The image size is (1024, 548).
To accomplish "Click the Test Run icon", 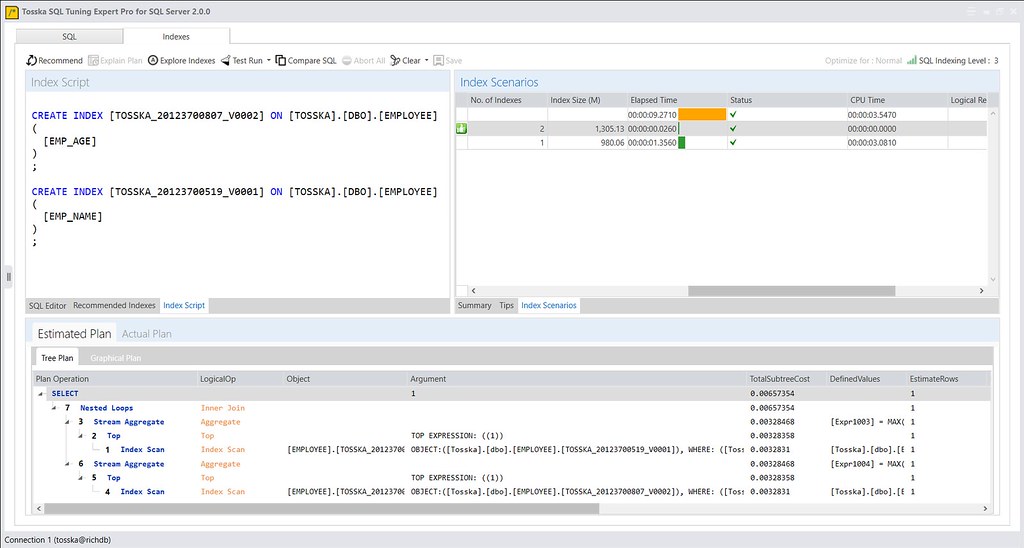I will (x=226, y=61).
